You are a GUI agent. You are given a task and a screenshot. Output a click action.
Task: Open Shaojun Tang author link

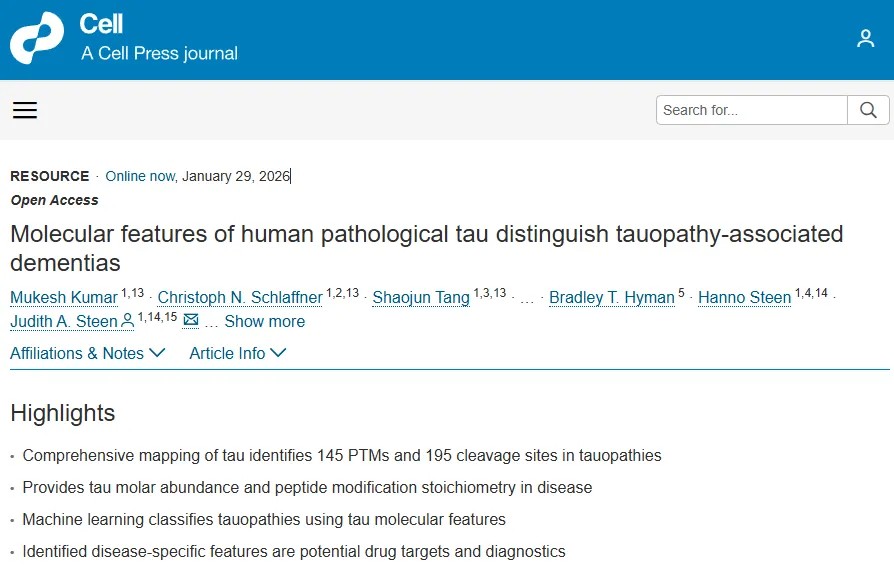click(420, 297)
